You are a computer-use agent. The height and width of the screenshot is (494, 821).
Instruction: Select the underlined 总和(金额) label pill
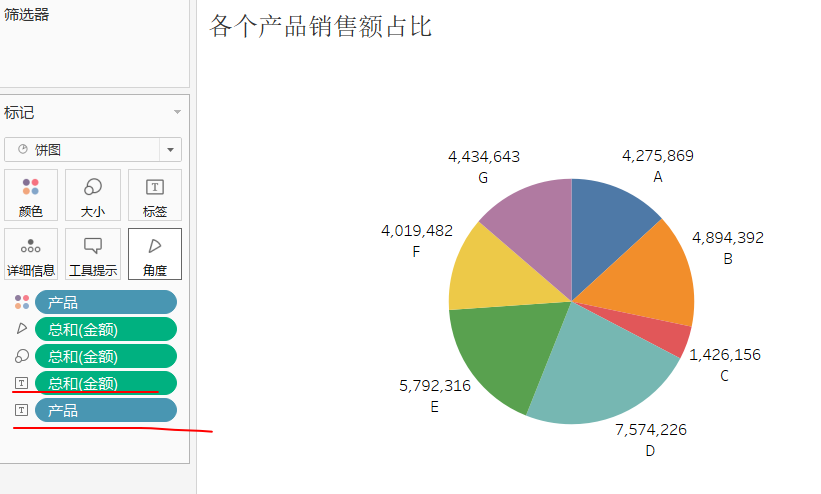coord(105,383)
